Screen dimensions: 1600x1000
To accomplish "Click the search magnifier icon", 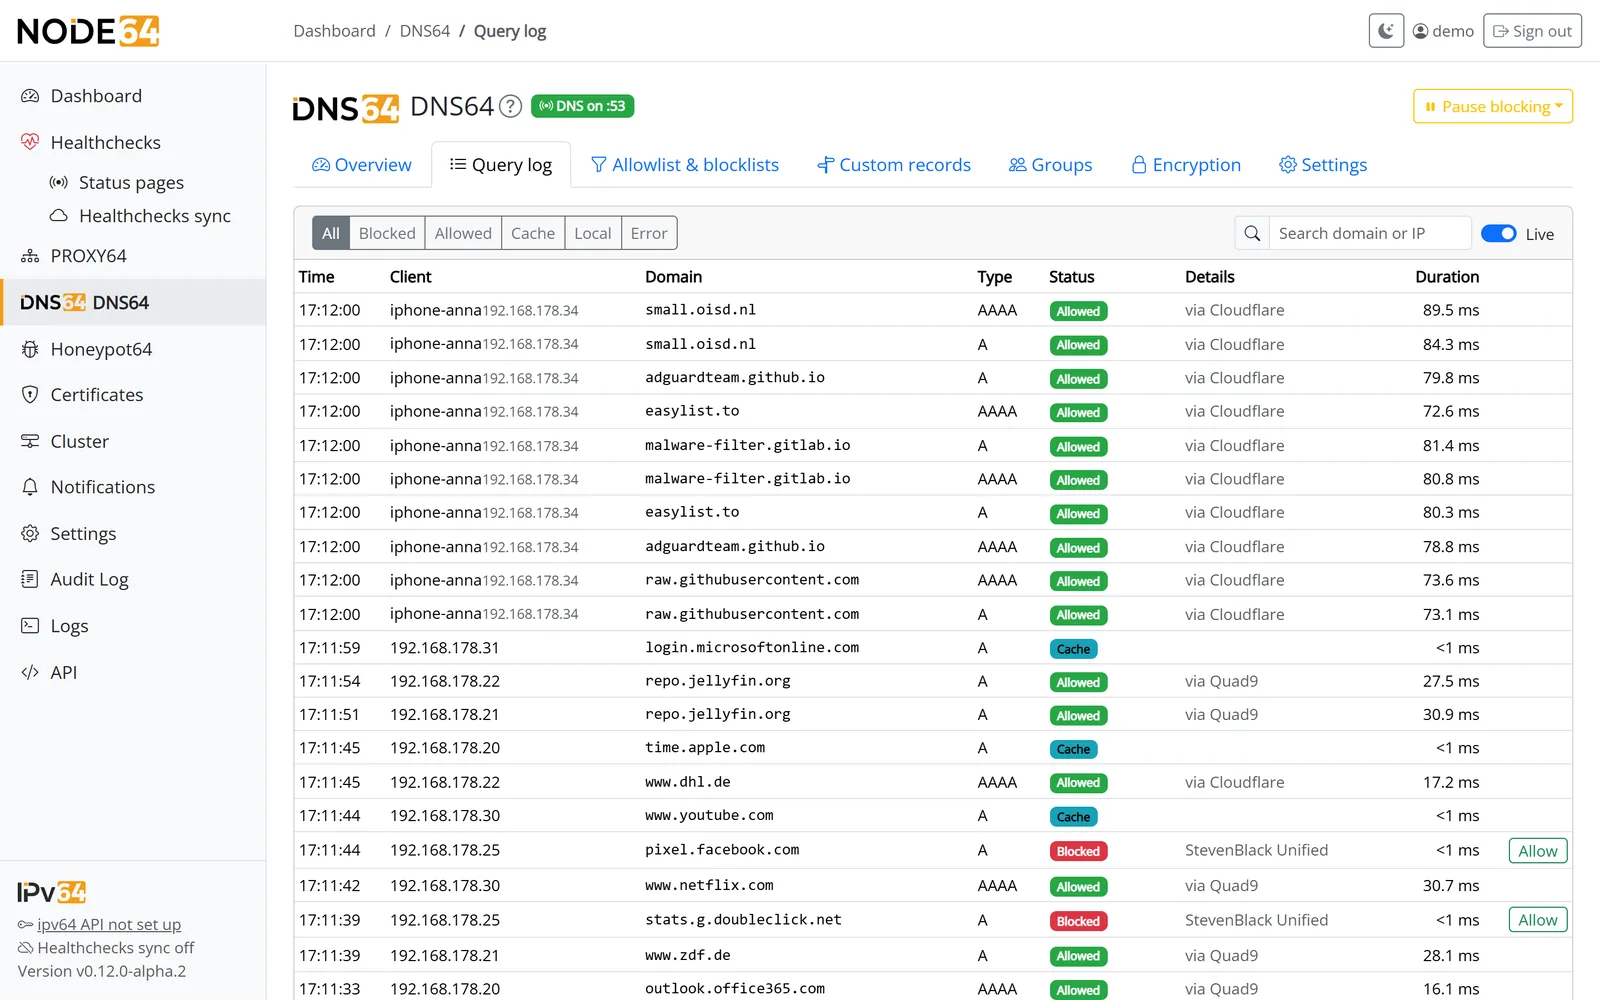I will coord(1252,233).
